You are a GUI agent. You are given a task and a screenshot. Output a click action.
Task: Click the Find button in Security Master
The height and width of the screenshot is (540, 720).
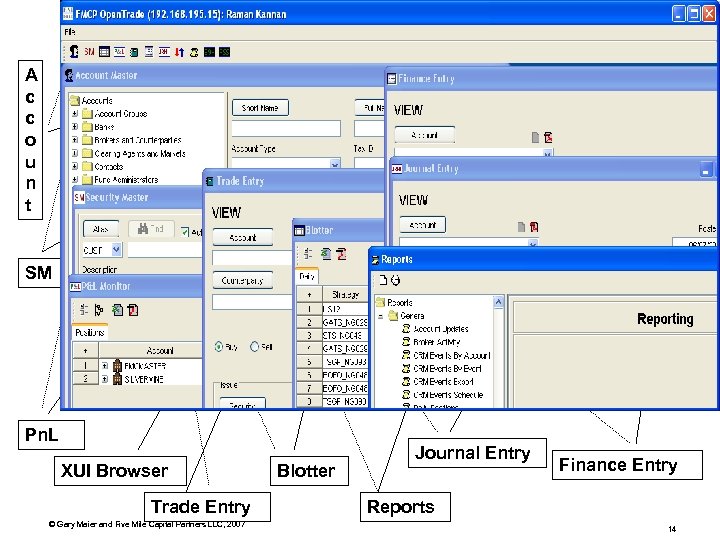[150, 228]
